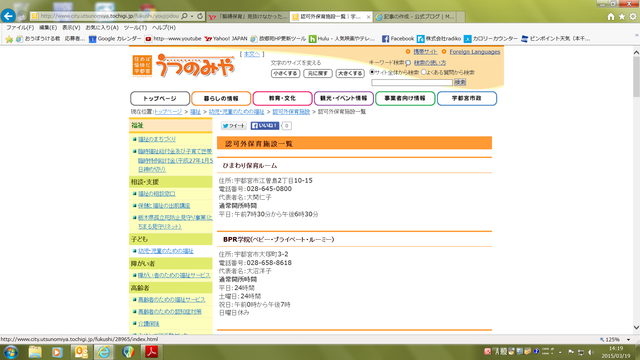
Task: Open the 宇都宮市政 navigation button
Action: (467, 98)
